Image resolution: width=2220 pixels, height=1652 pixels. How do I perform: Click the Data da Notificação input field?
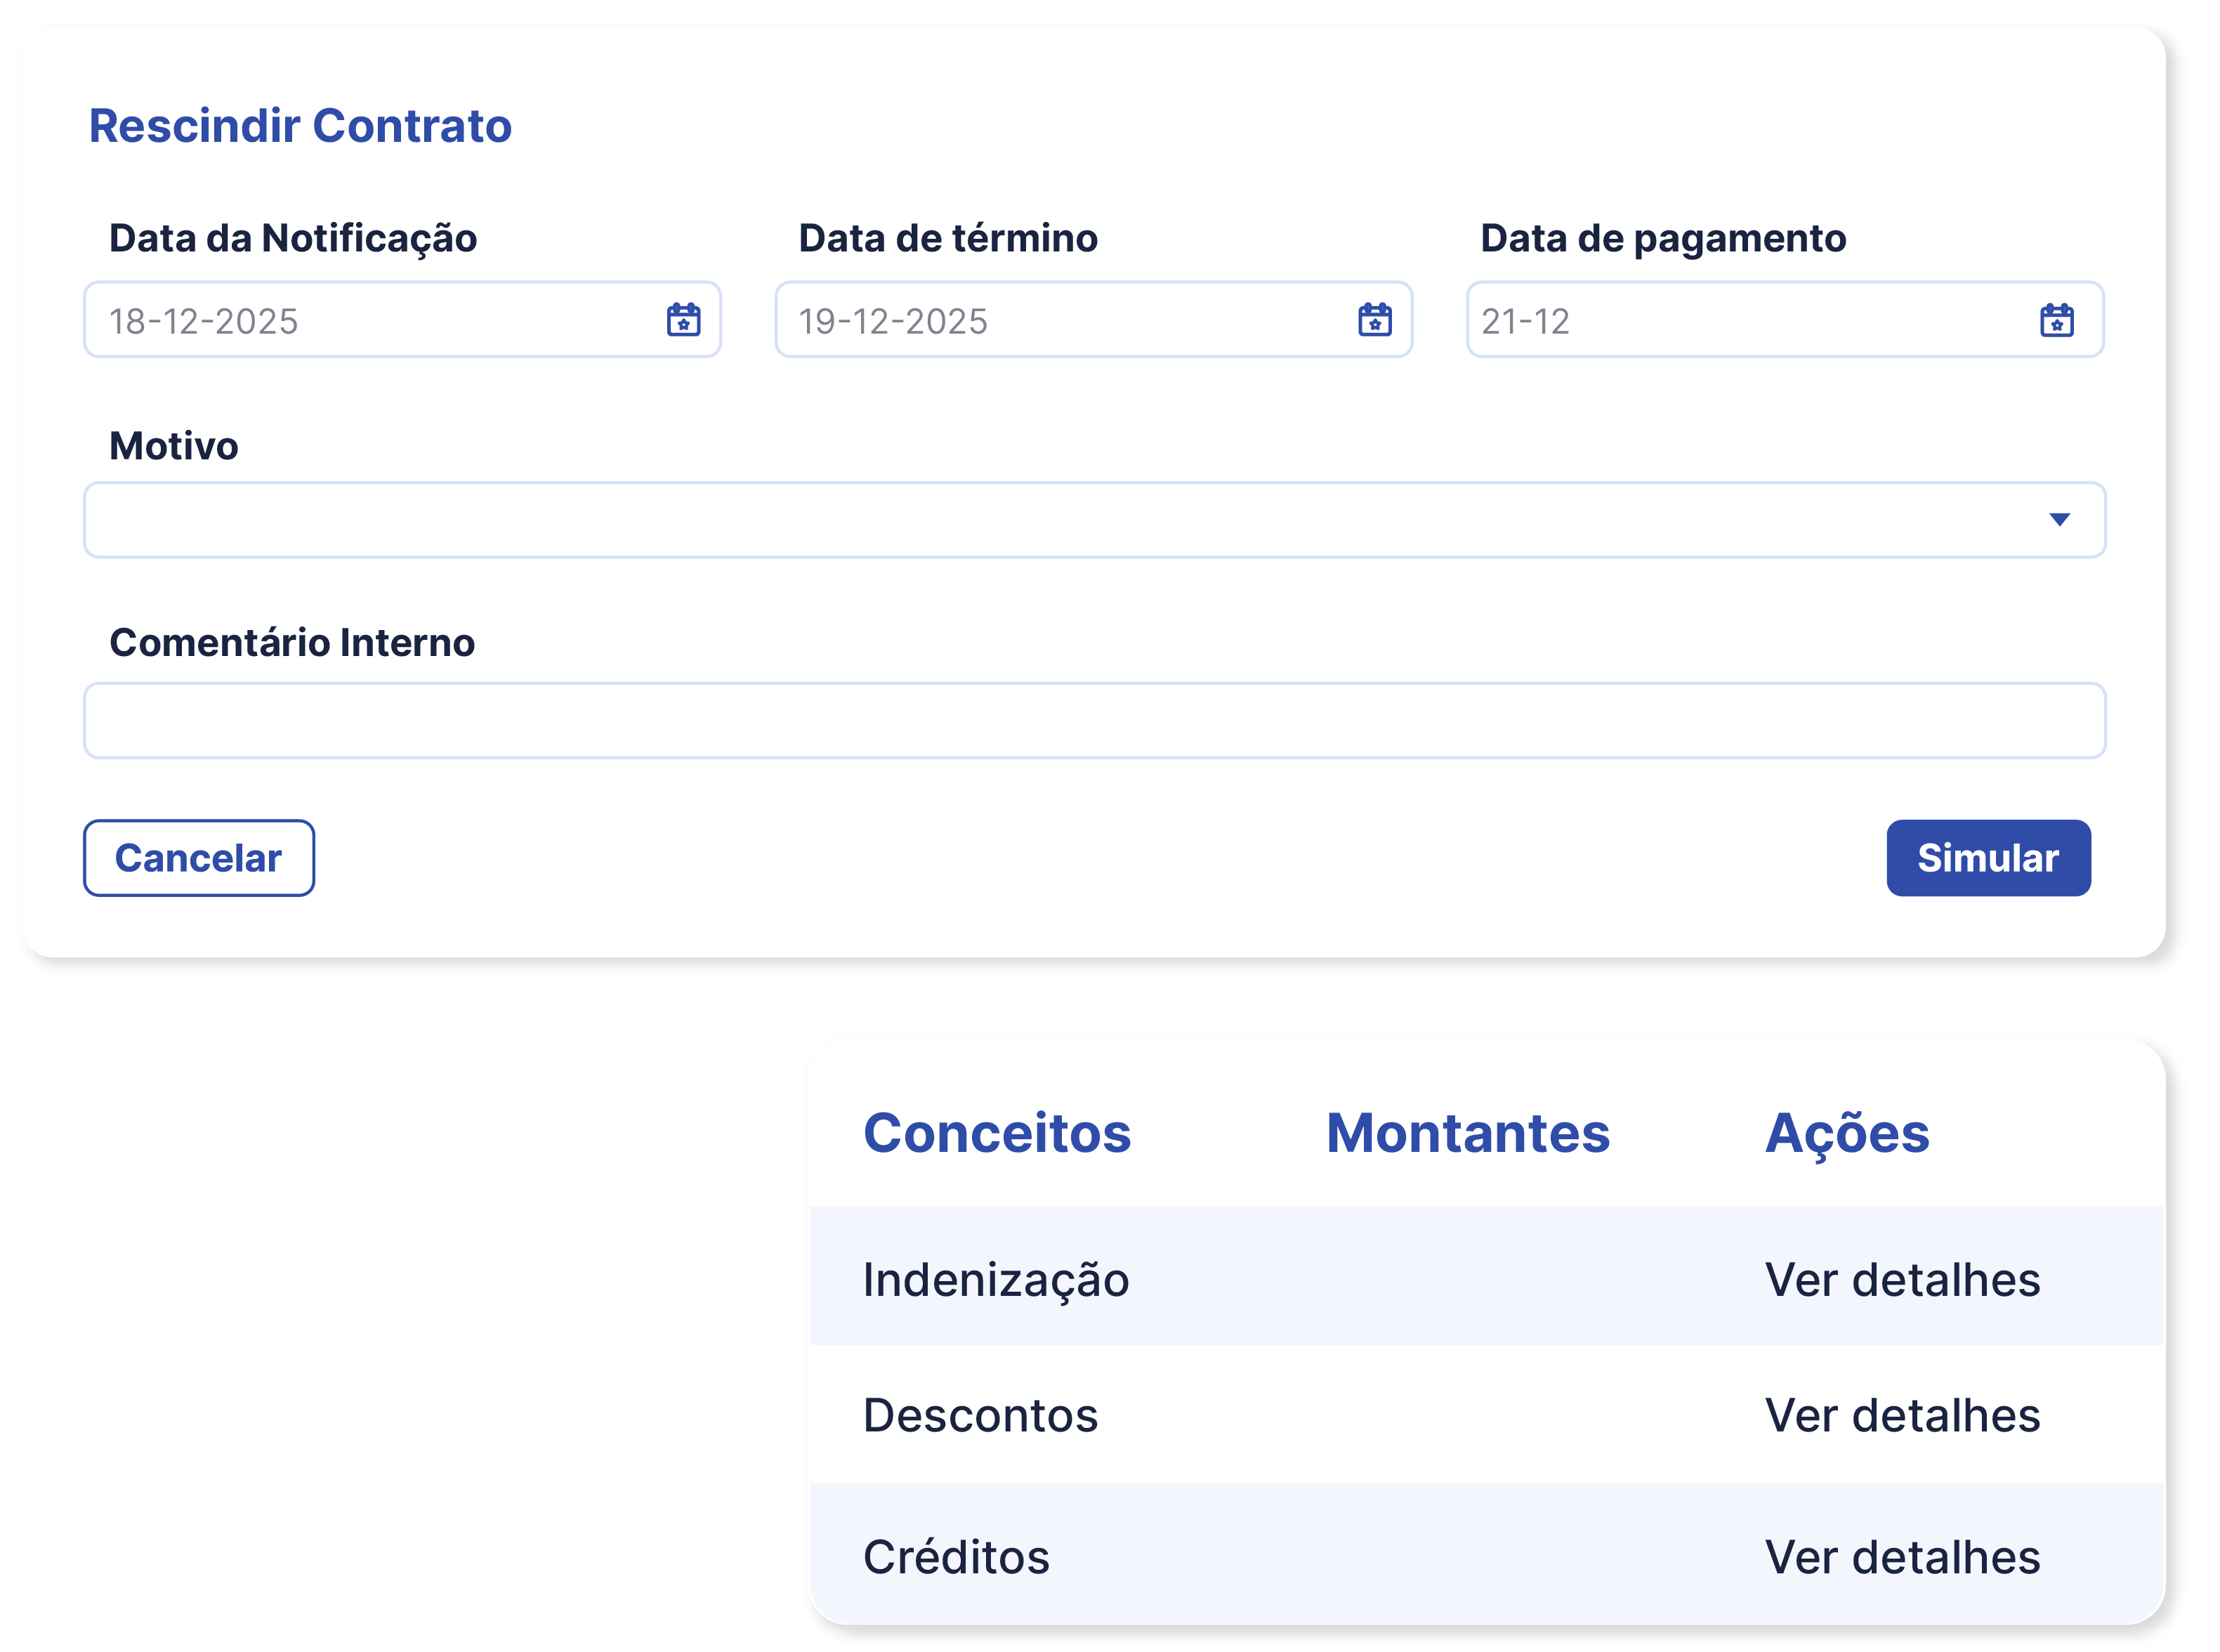click(350, 320)
